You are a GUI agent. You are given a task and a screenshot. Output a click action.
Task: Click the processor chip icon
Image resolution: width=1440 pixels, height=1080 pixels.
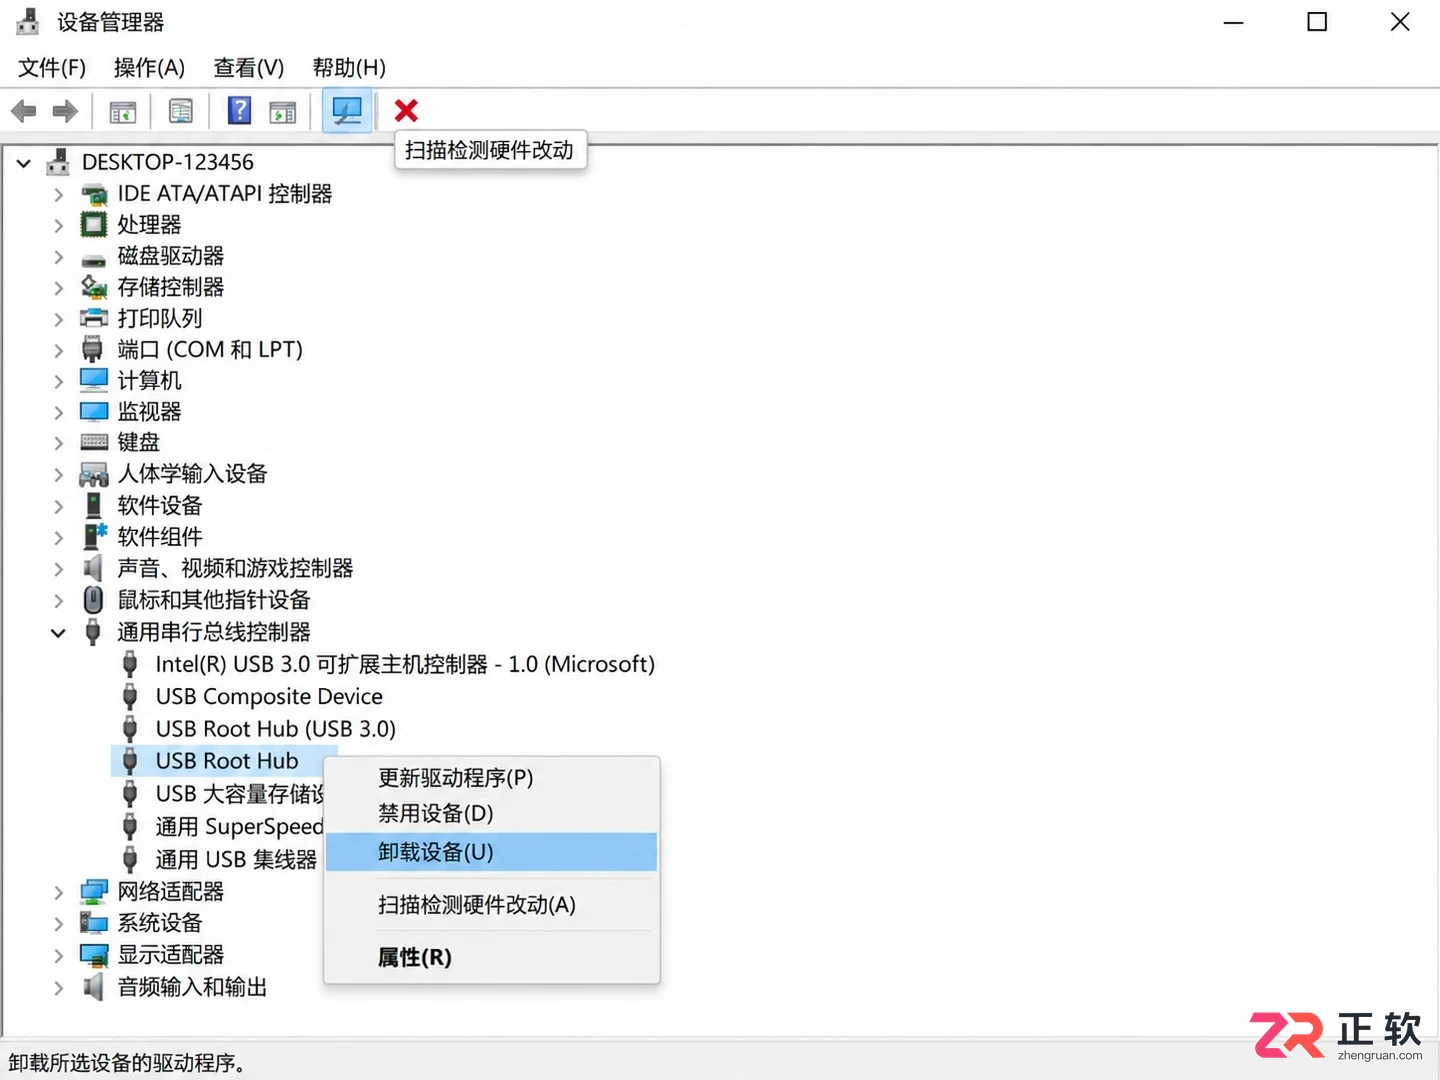(93, 224)
